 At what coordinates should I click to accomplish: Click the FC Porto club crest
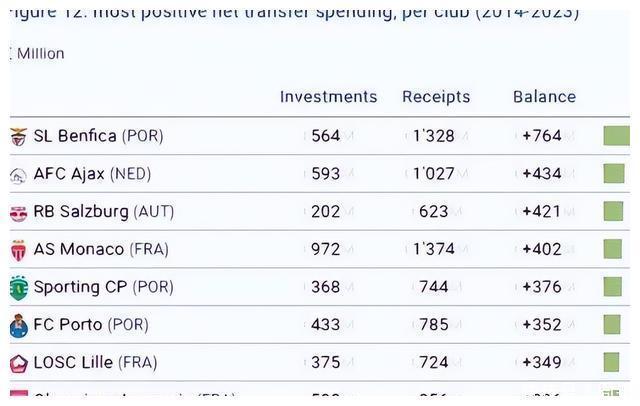[x=18, y=326]
